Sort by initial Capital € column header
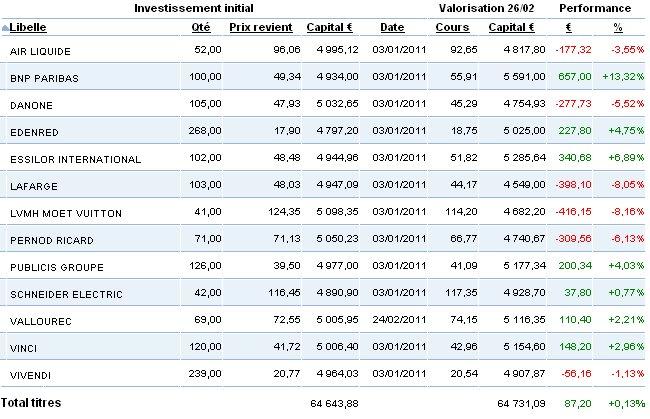This screenshot has height=419, width=650. point(330,27)
